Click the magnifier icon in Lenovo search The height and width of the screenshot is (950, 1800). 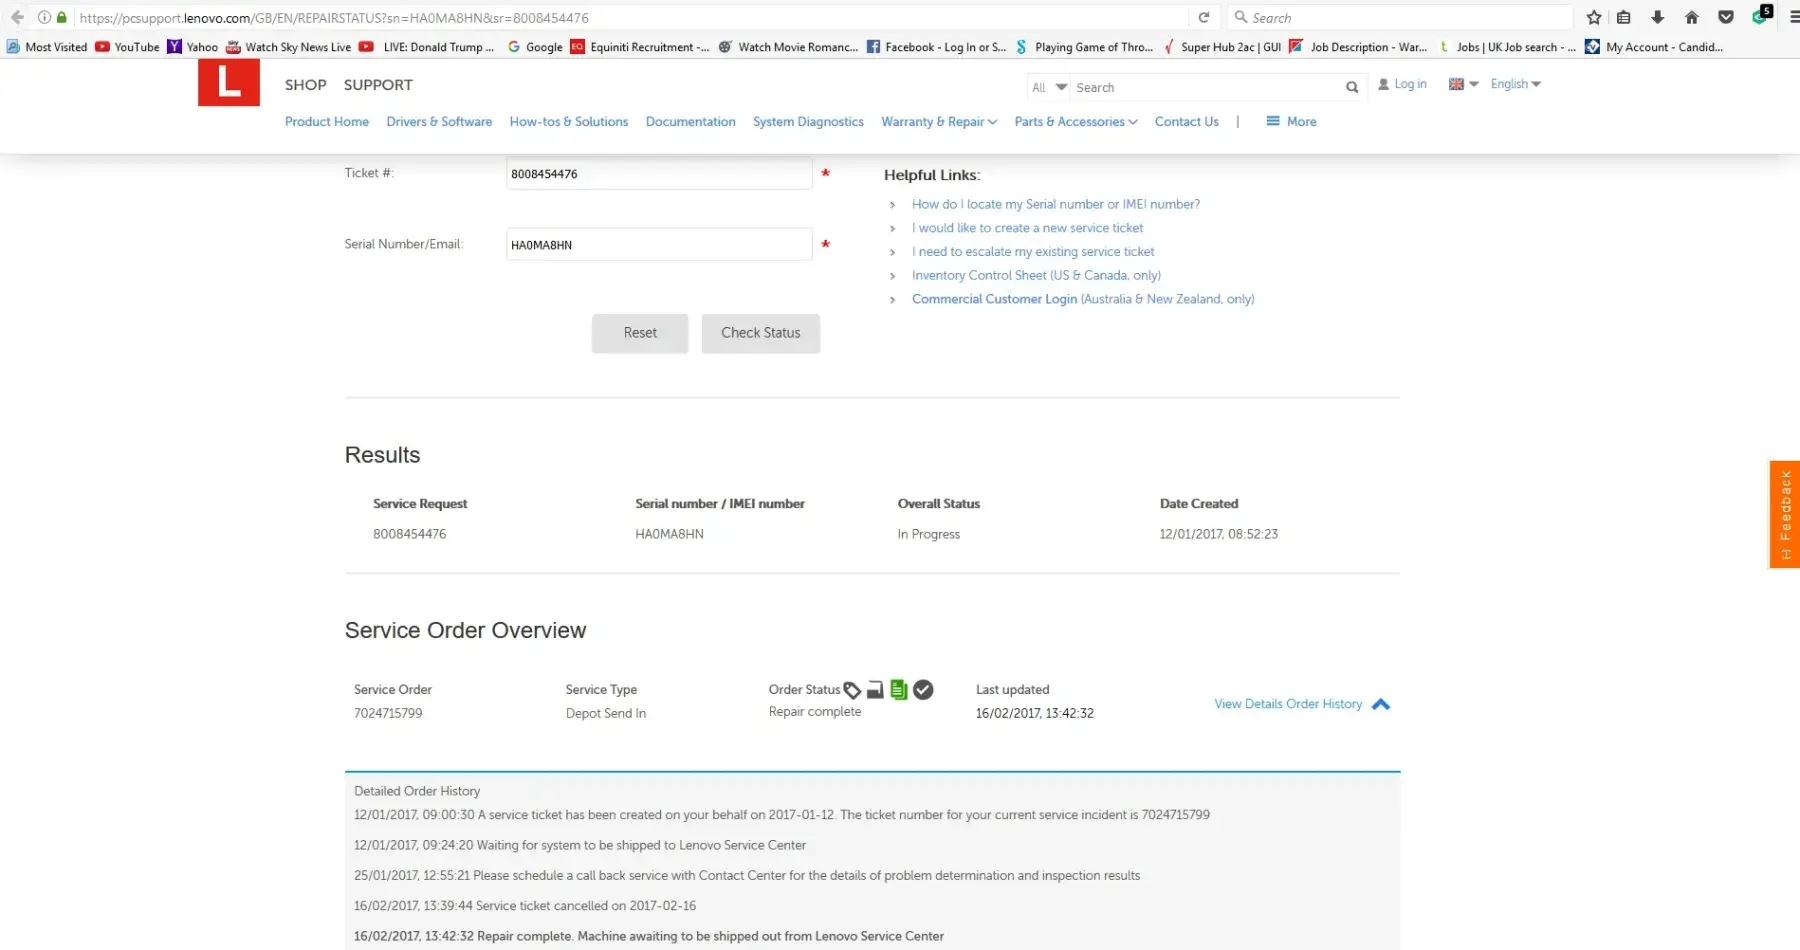click(1352, 88)
